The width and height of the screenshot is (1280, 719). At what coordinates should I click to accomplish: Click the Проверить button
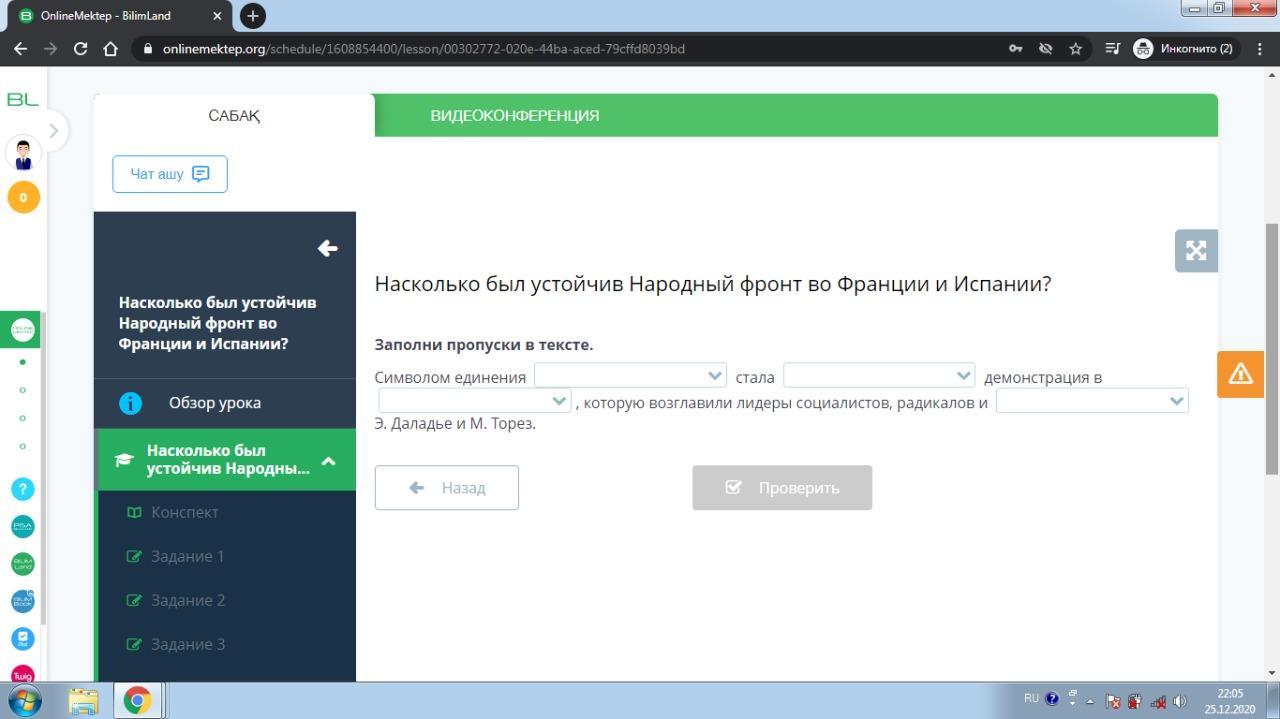782,488
